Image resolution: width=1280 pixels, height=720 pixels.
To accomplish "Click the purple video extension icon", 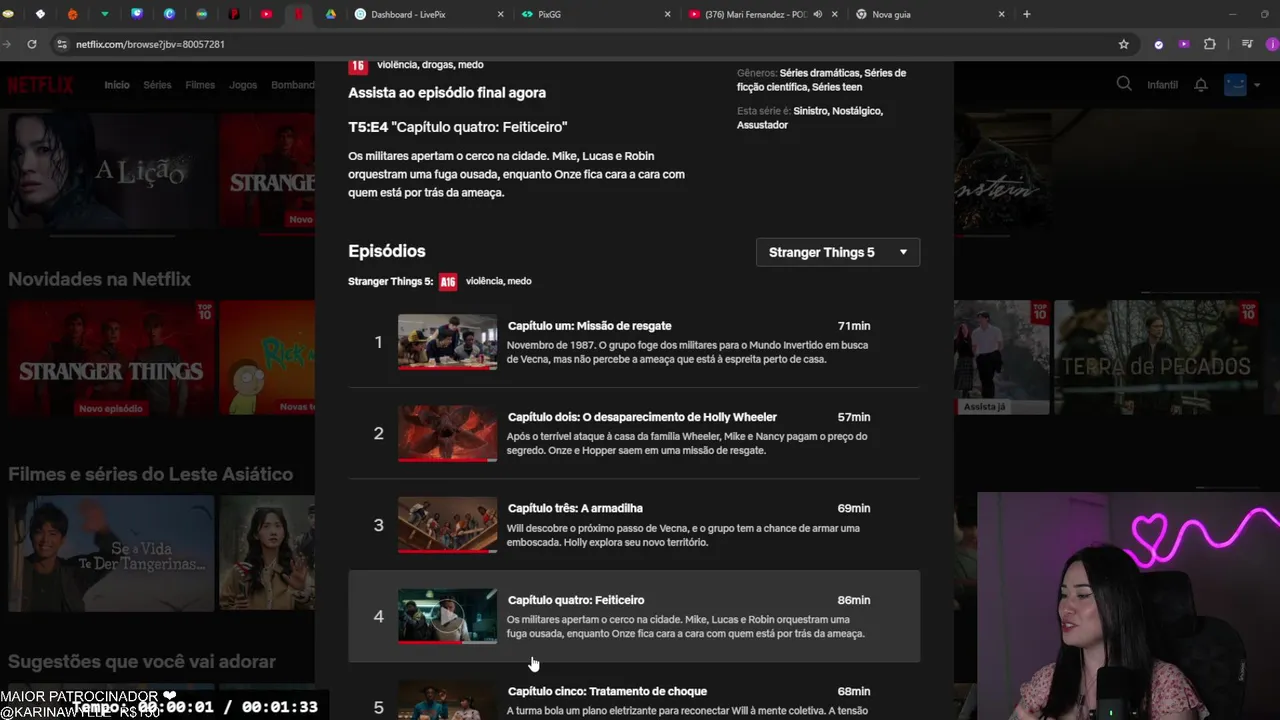I will (1184, 44).
